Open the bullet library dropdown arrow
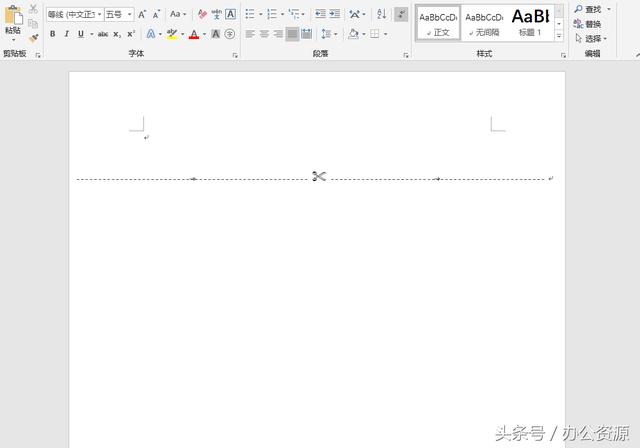The height and width of the screenshot is (448, 640). (x=261, y=15)
